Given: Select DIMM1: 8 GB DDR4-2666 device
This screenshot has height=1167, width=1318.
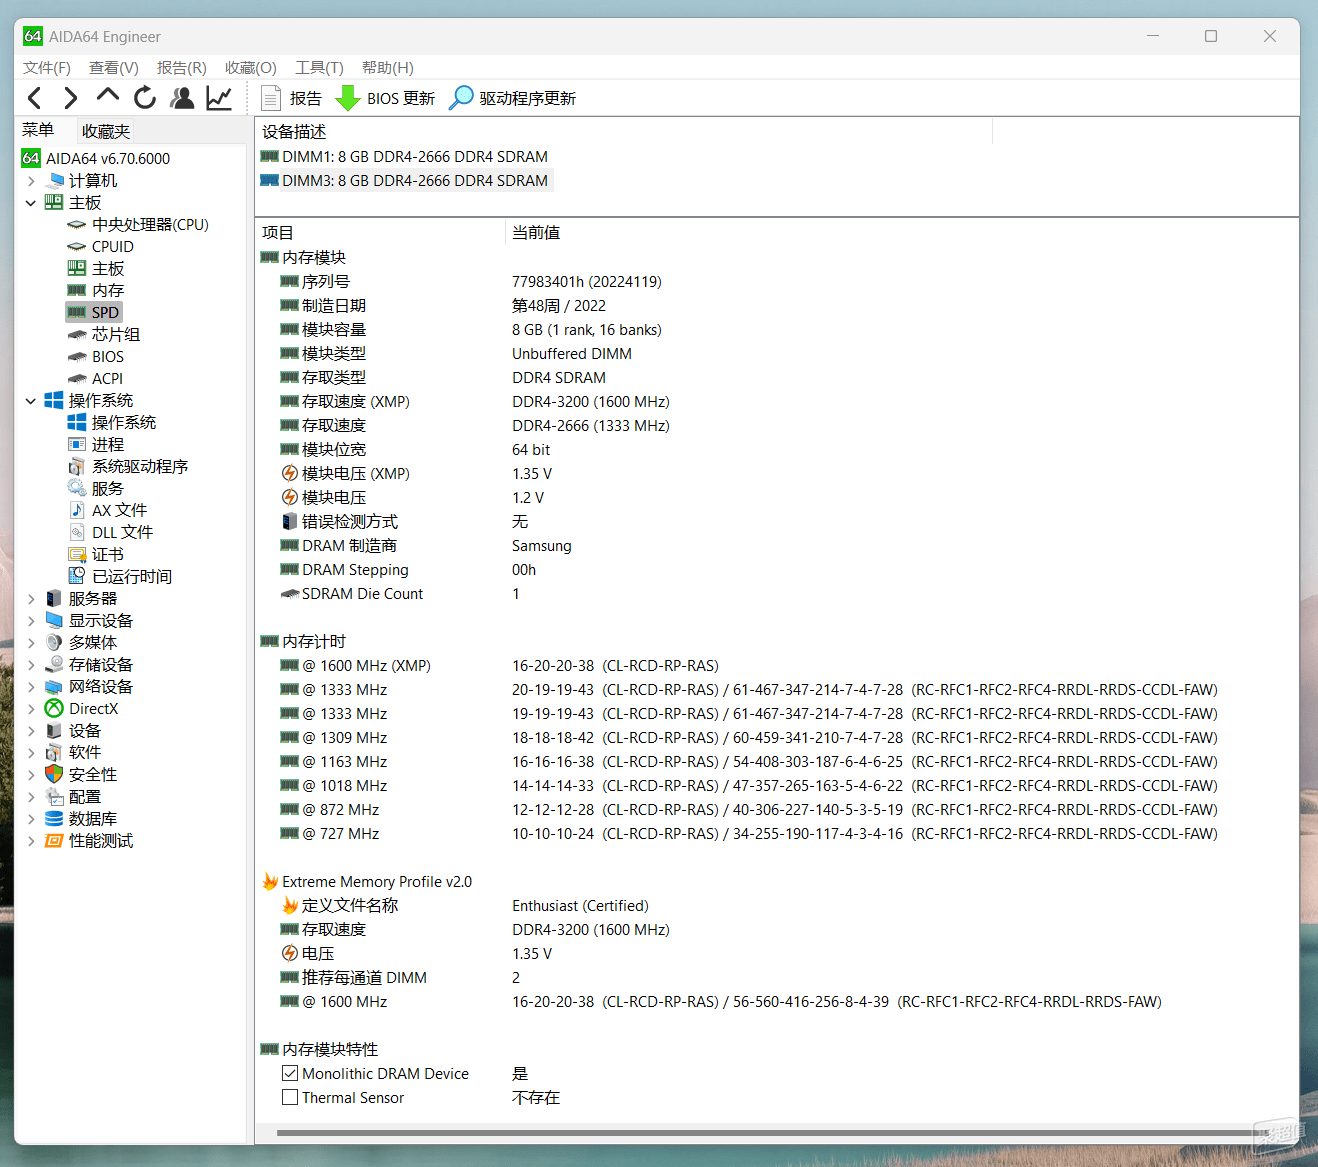Looking at the screenshot, I should [x=404, y=157].
